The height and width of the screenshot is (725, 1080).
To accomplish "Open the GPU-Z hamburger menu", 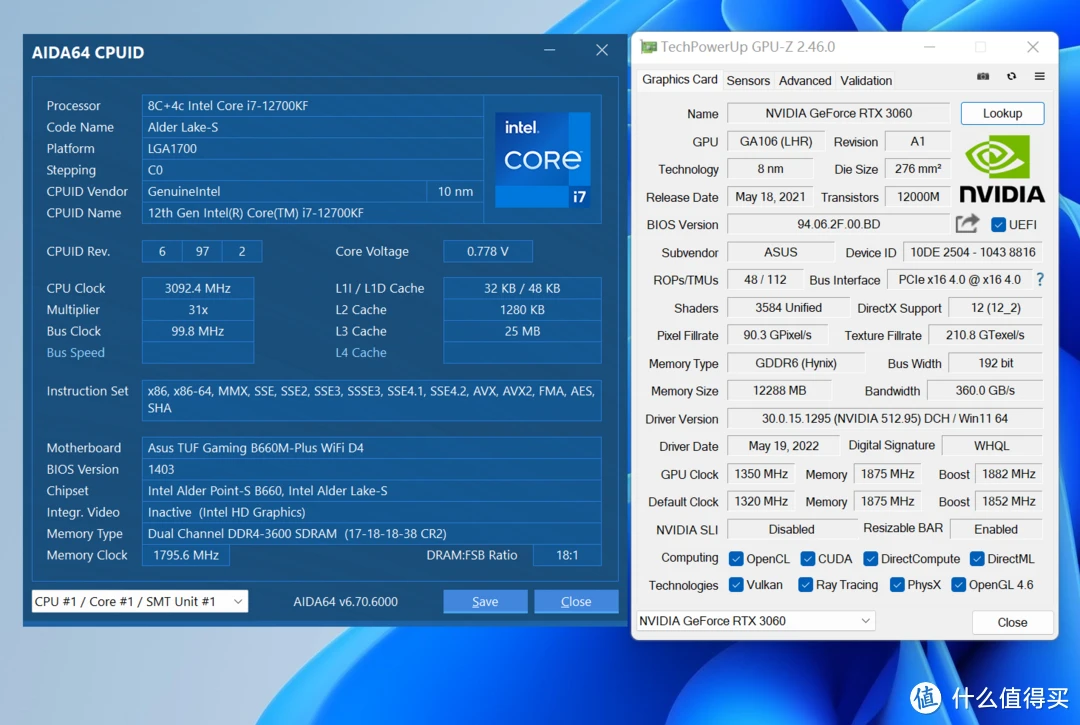I will [1039, 76].
